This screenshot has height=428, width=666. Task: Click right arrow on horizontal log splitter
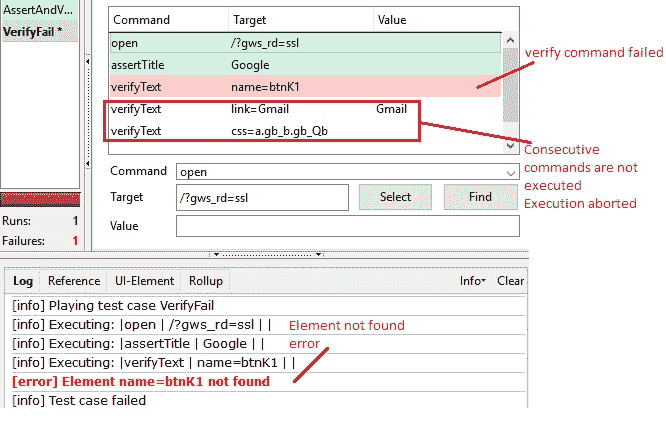click(318, 255)
